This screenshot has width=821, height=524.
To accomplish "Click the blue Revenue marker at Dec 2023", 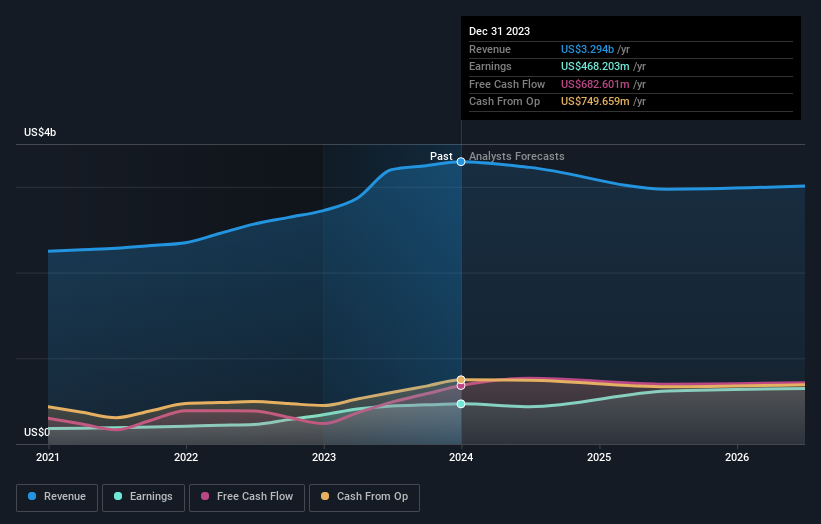I will tap(461, 162).
